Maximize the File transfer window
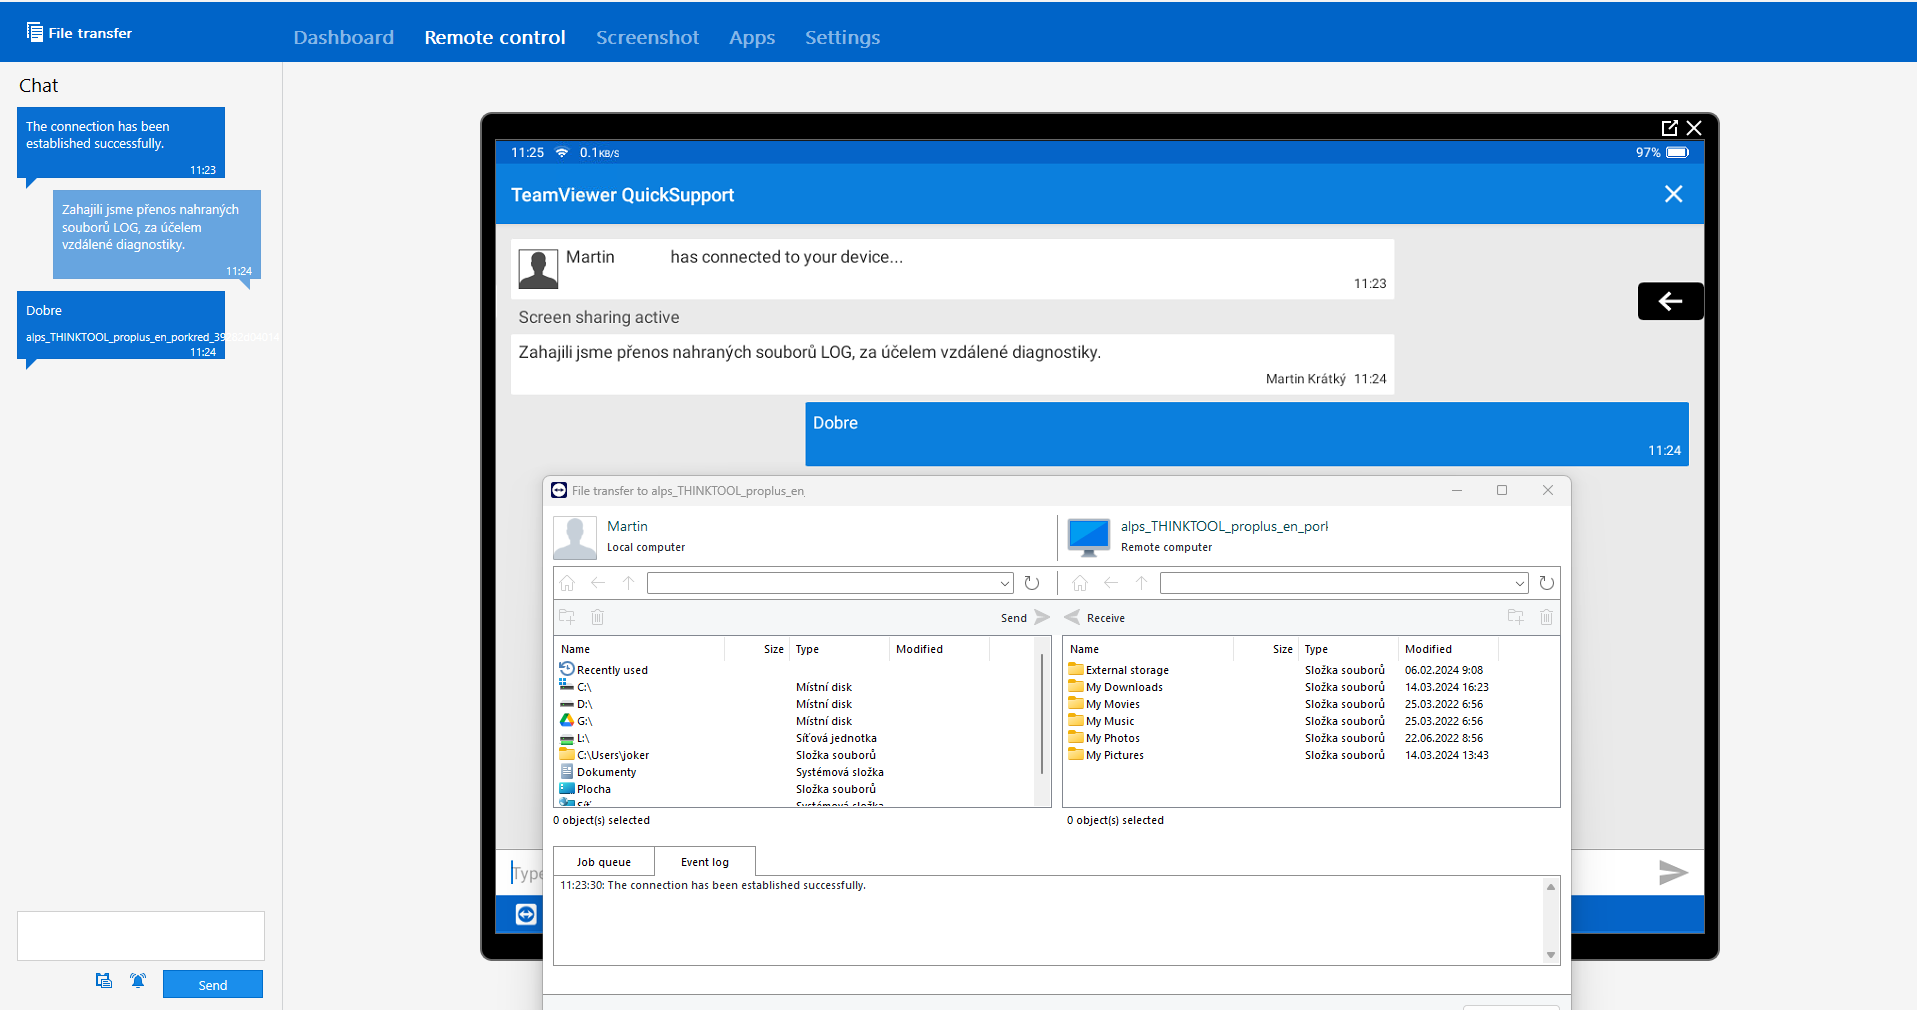 point(1502,490)
